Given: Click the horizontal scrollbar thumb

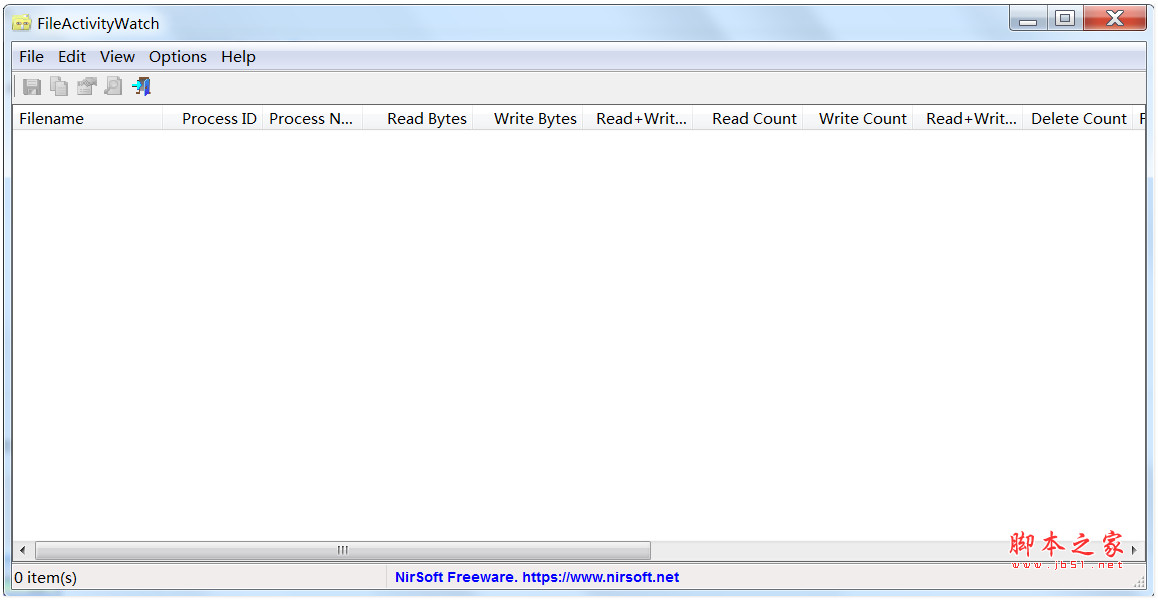Looking at the screenshot, I should coord(341,550).
